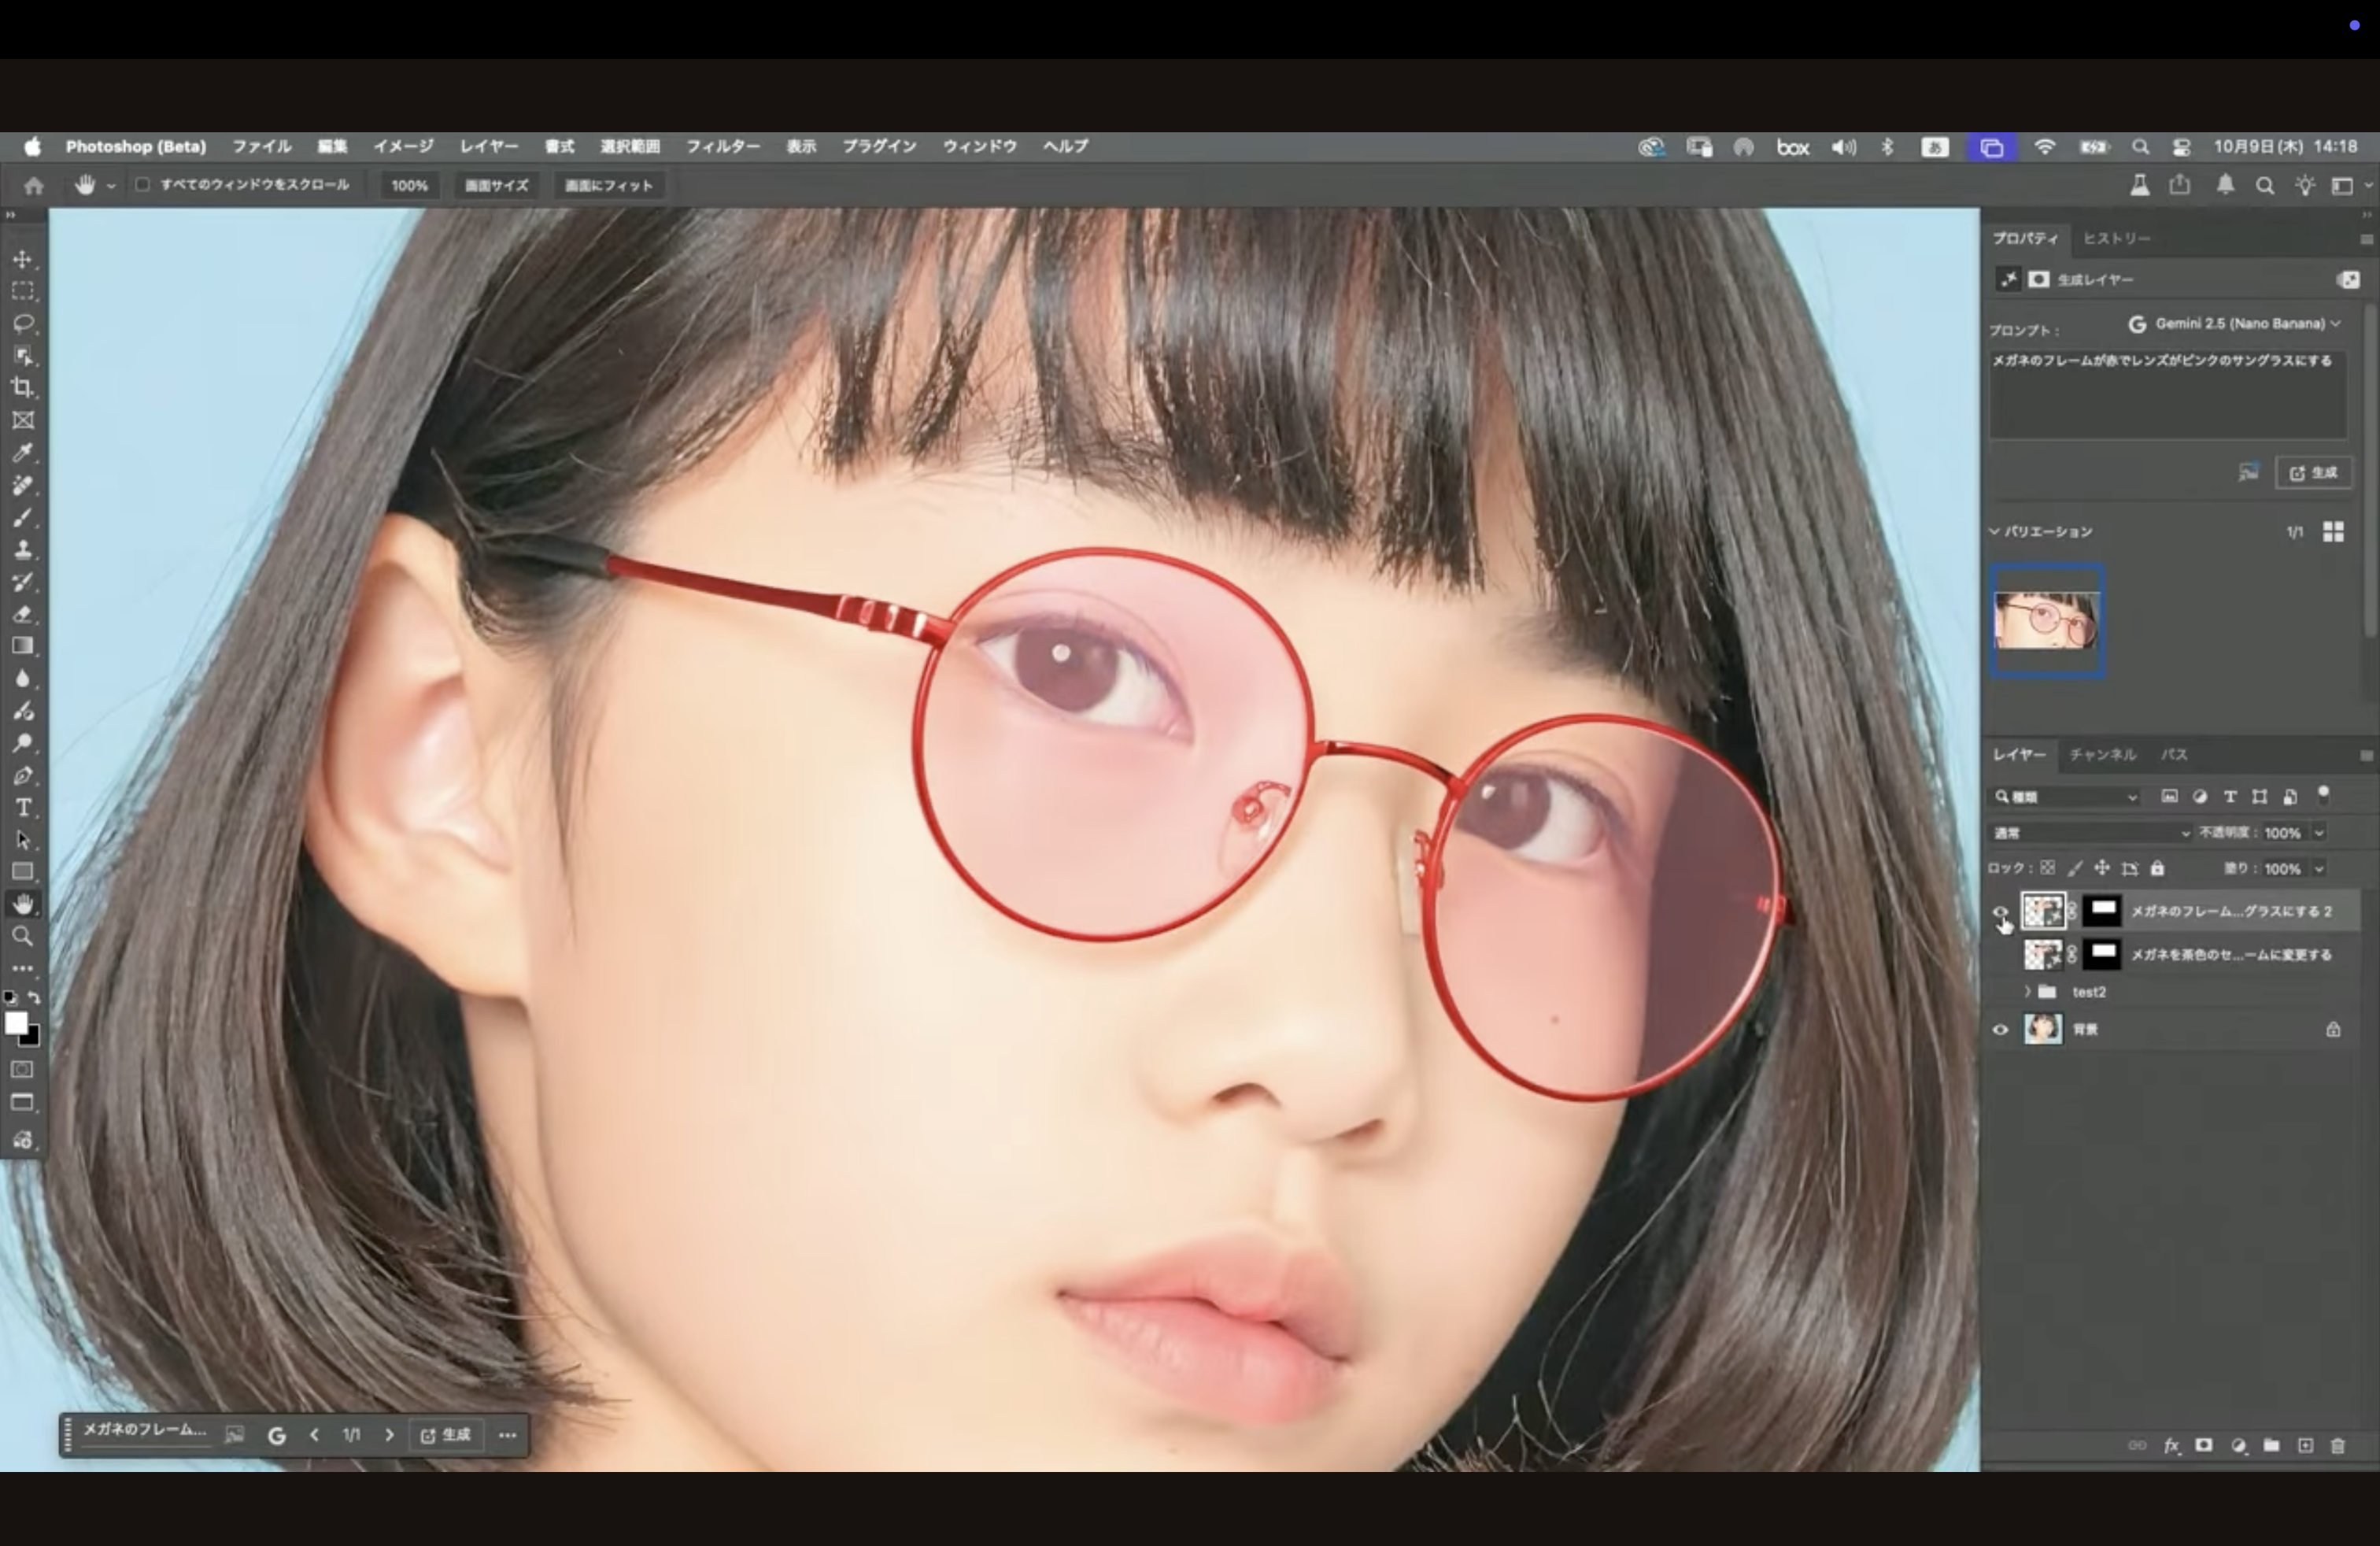Enable scroll all windows checkbox
This screenshot has width=2380, height=1546.
(x=143, y=185)
